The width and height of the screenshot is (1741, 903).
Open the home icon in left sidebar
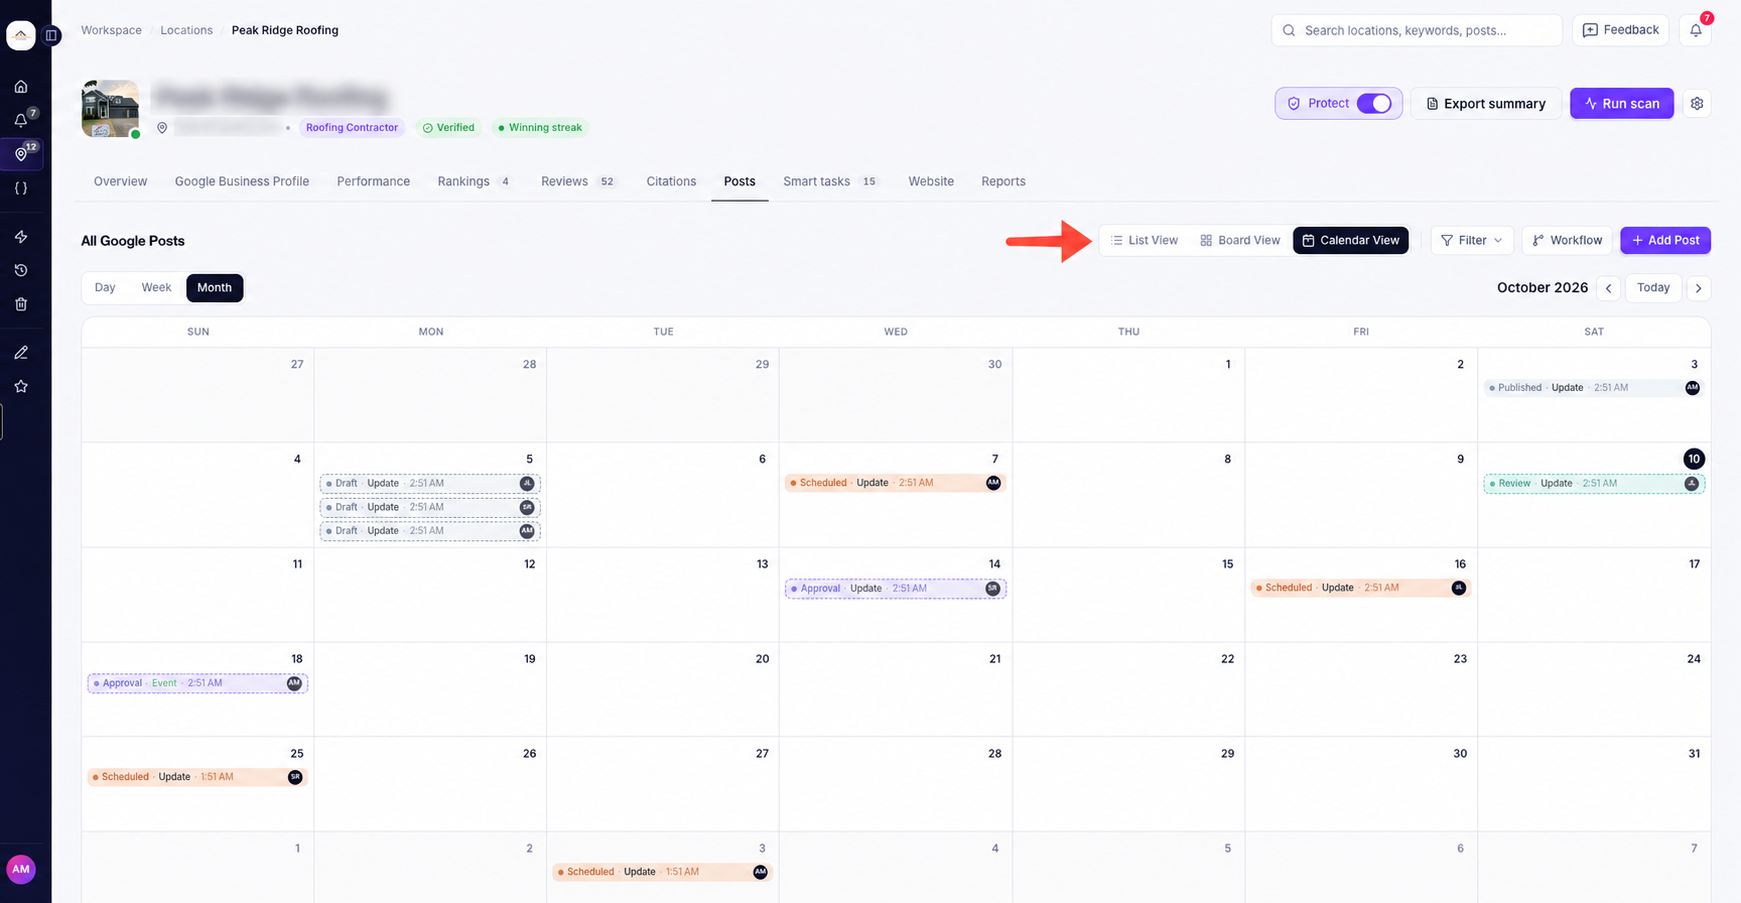pos(21,87)
